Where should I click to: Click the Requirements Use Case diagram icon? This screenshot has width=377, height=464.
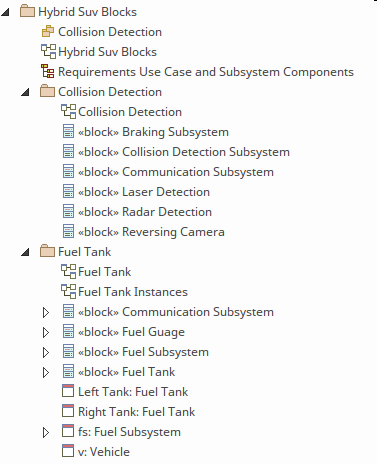click(x=48, y=71)
